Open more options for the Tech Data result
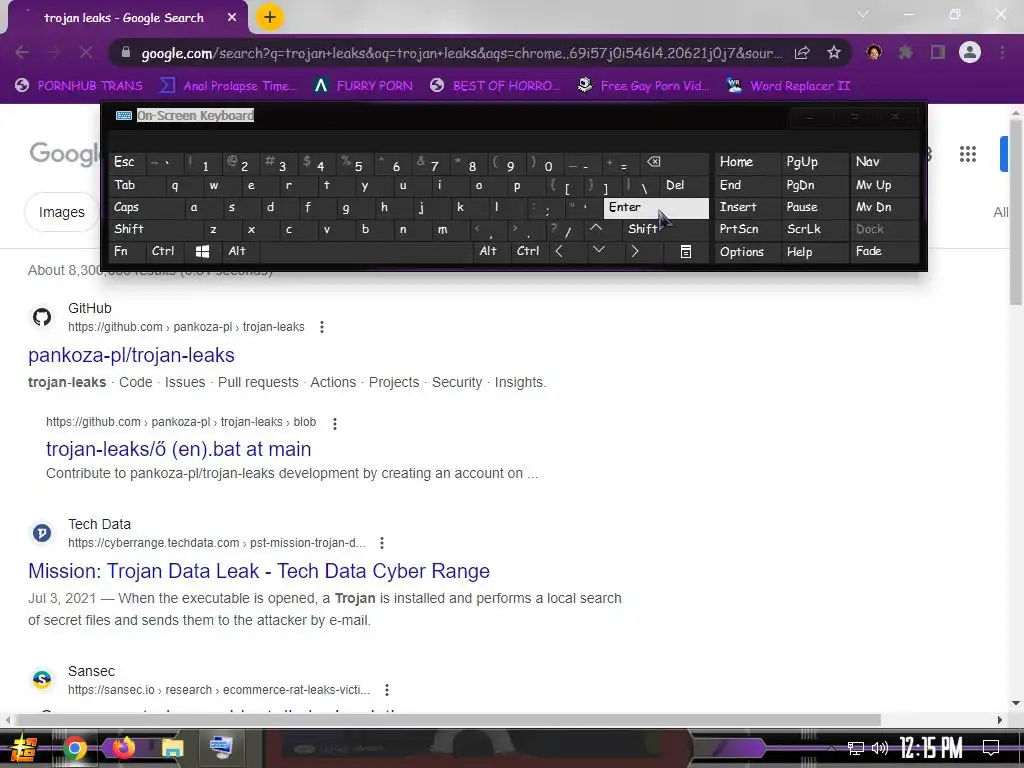1024x768 pixels. pyautogui.click(x=382, y=543)
